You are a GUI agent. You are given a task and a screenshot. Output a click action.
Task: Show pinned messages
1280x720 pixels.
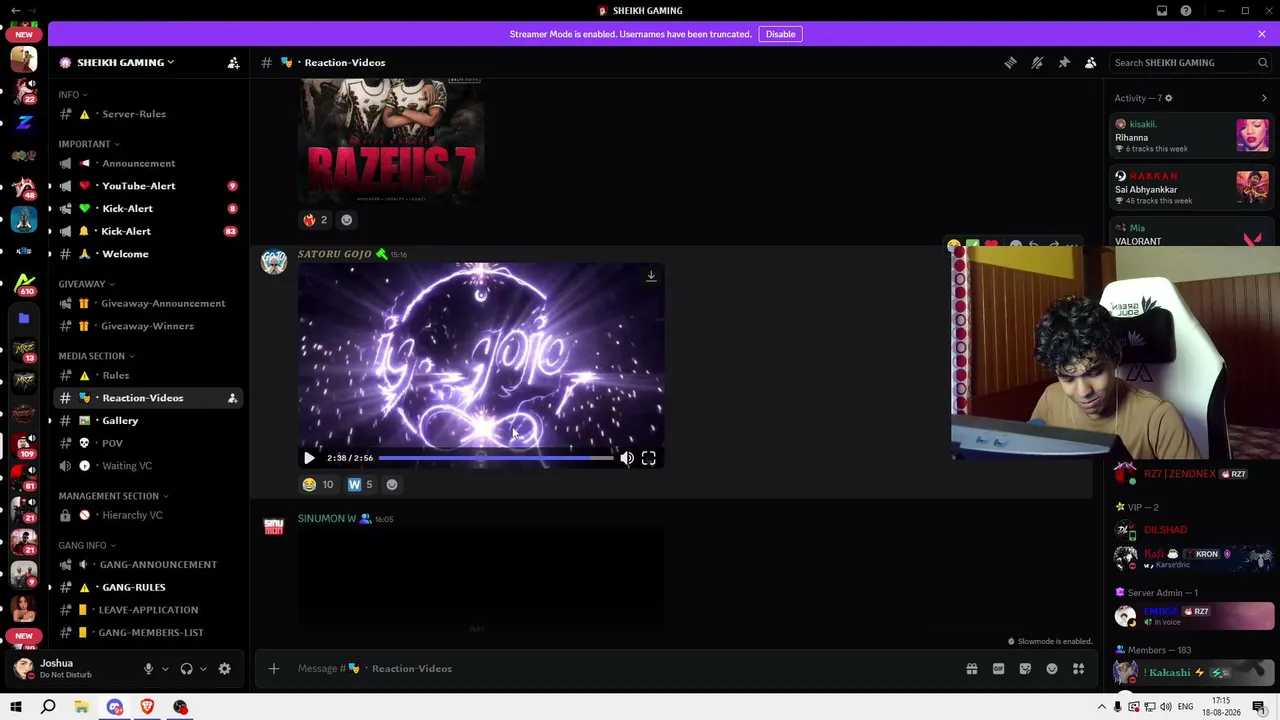pyautogui.click(x=1064, y=62)
